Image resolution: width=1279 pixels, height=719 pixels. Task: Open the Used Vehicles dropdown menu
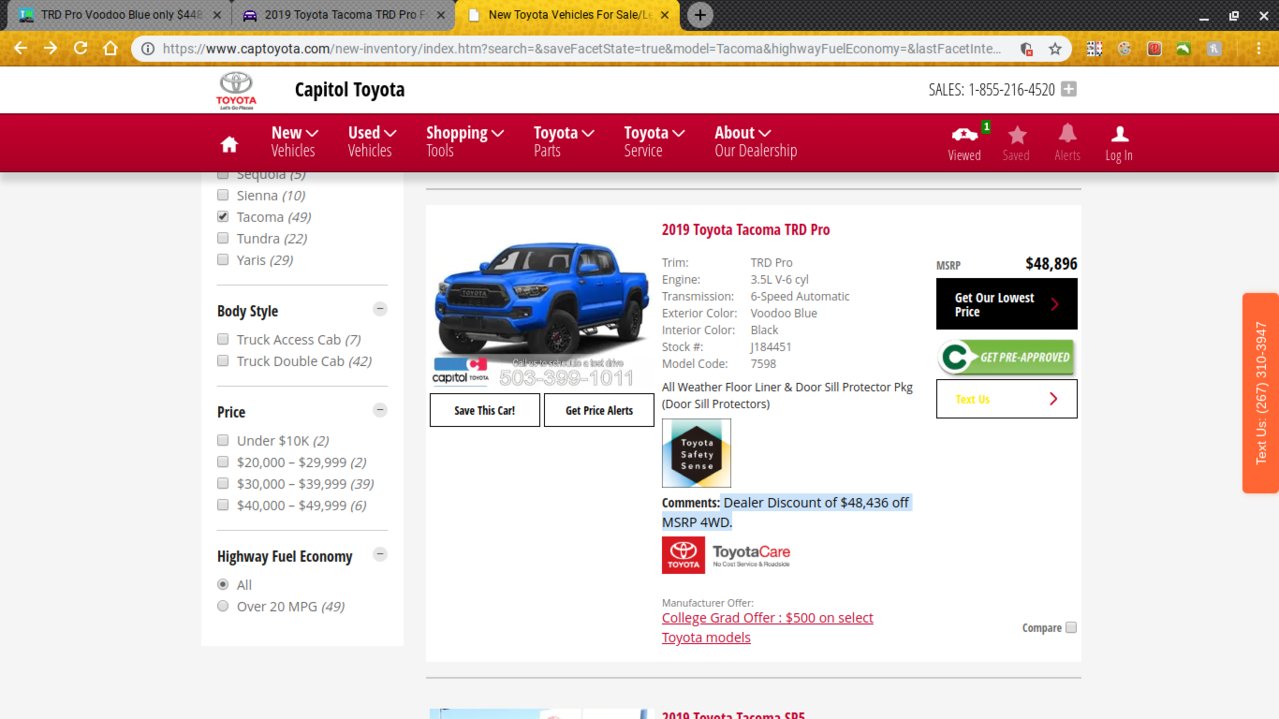click(x=372, y=141)
